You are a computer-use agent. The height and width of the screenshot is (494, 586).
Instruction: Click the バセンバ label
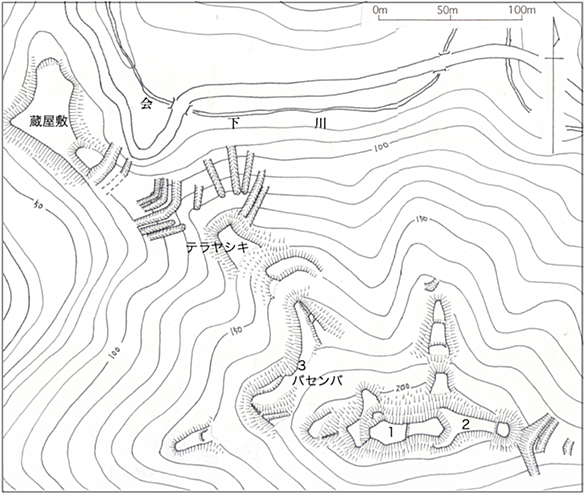(317, 381)
